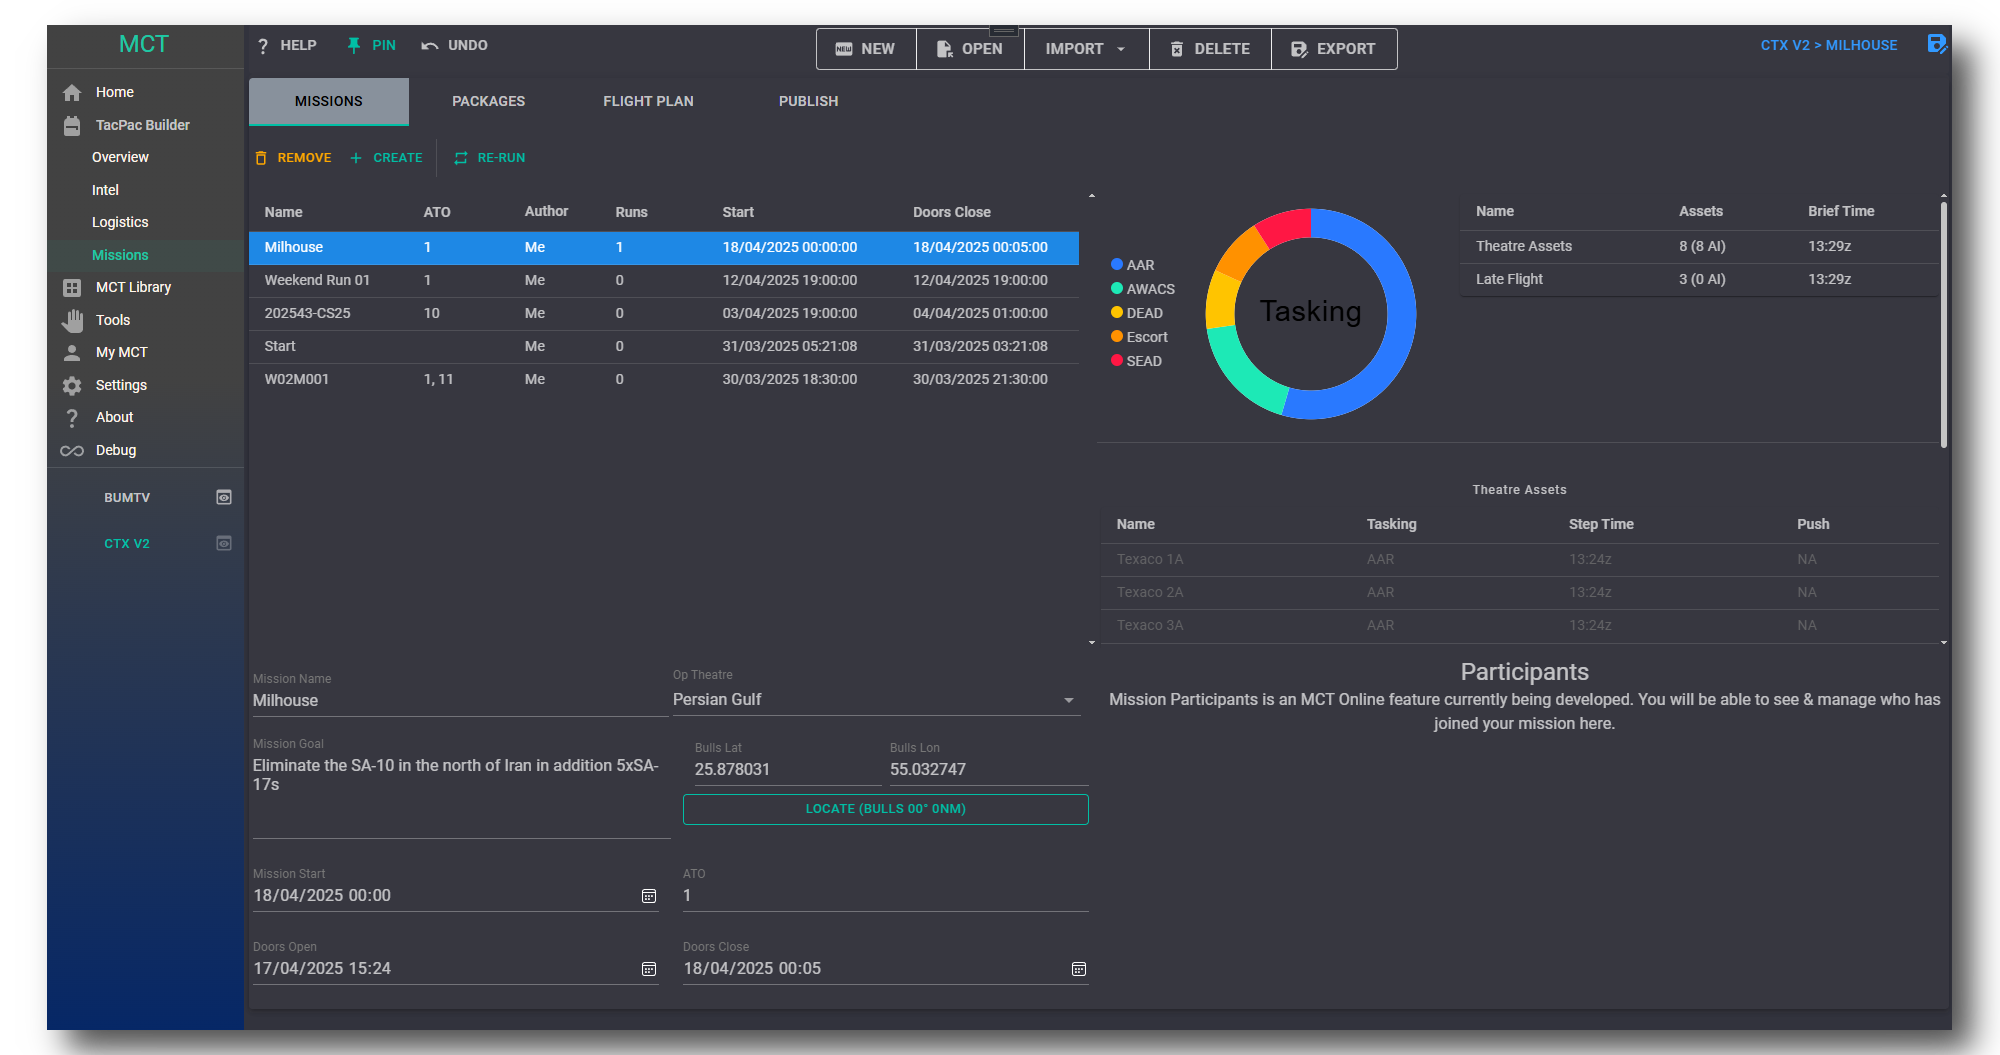The height and width of the screenshot is (1055, 2000).
Task: Click the save icon beside CTX V2 > MILHOUSE
Action: pyautogui.click(x=1936, y=45)
